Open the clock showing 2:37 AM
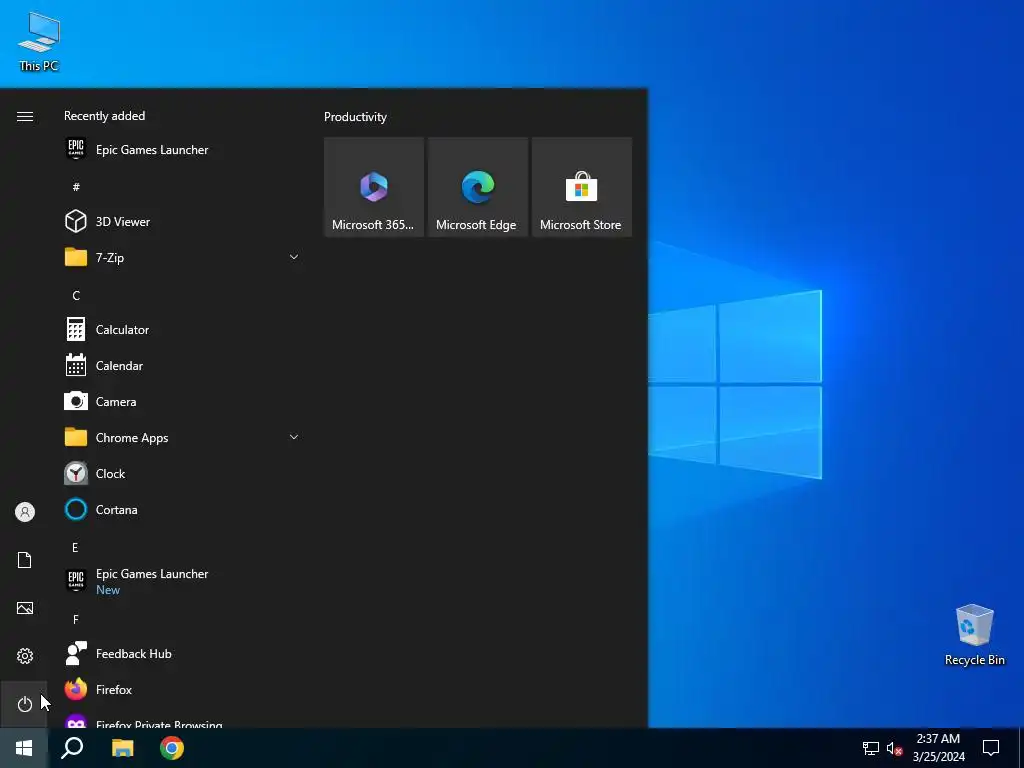The height and width of the screenshot is (768, 1024). point(938,748)
